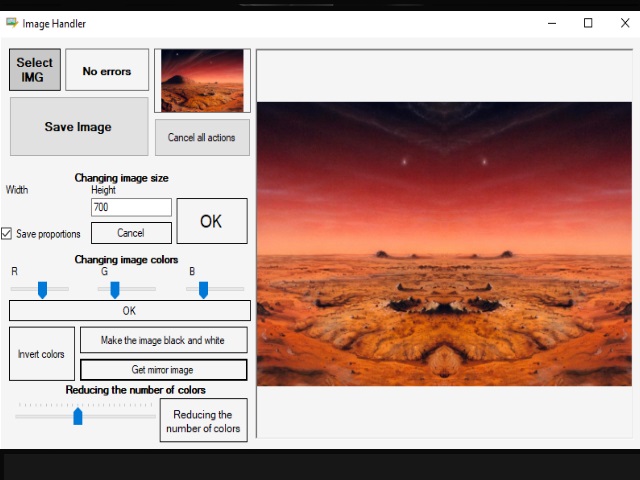Click the Image Handler app icon
640x480 pixels.
pyautogui.click(x=12, y=23)
